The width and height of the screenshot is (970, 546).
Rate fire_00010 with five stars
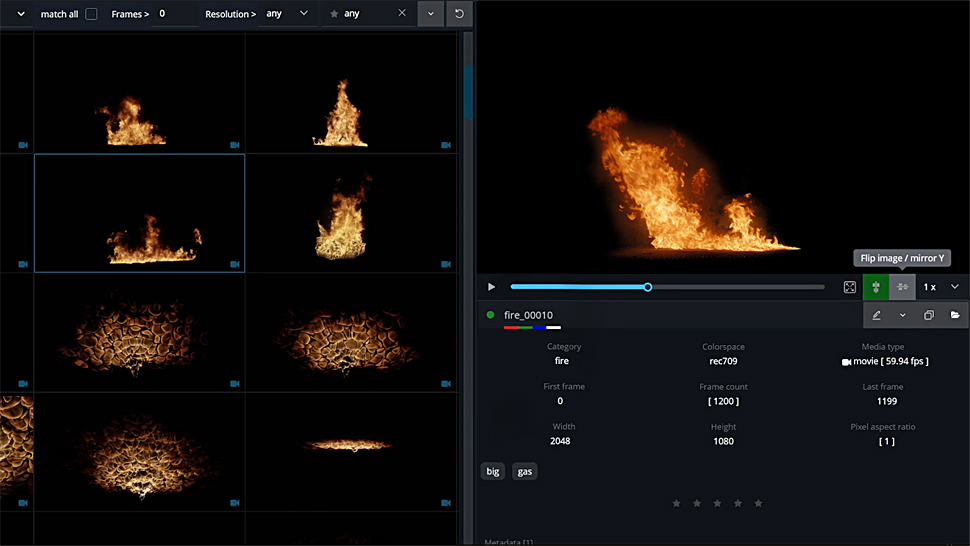[758, 503]
